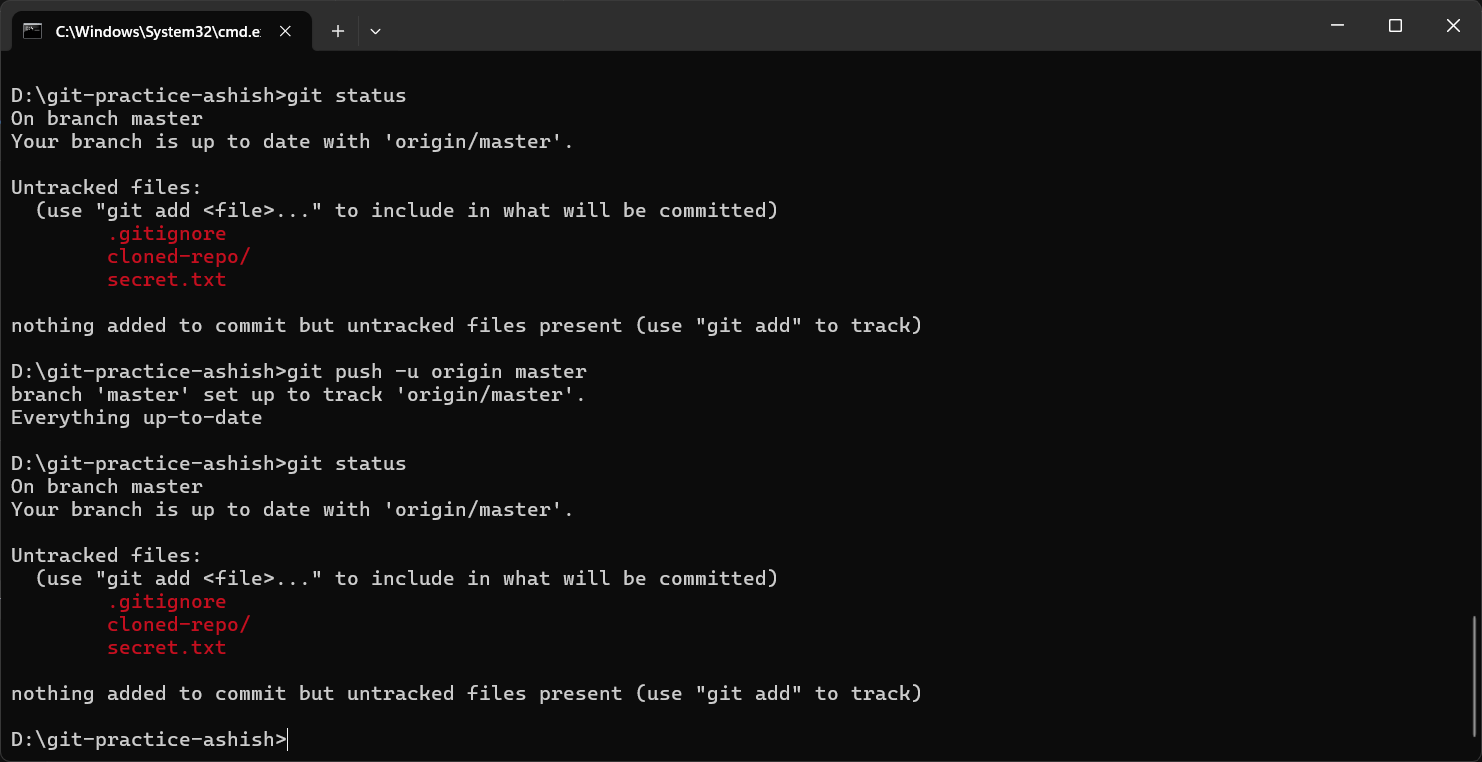Click the cloned-repo/ red directory text
Image resolution: width=1482 pixels, height=762 pixels.
click(x=178, y=256)
